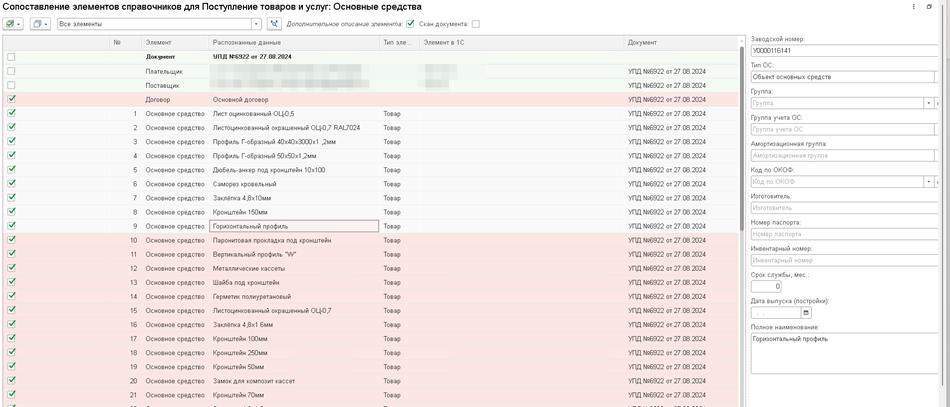Click the 'Документ' column header
The height and width of the screenshot is (407, 950).
point(681,42)
